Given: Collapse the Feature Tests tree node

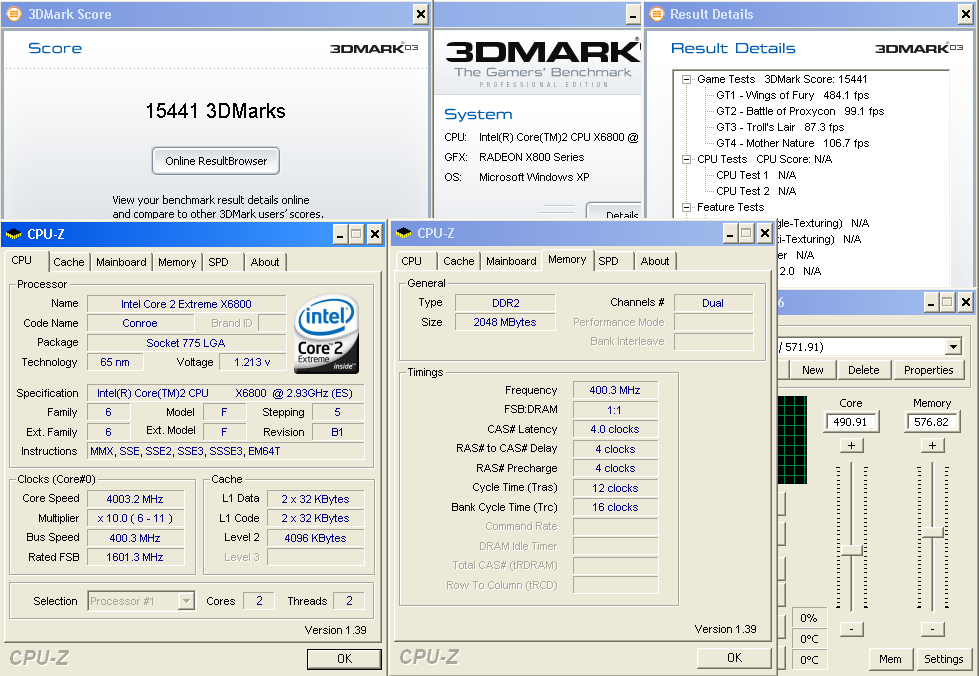Looking at the screenshot, I should tap(686, 207).
